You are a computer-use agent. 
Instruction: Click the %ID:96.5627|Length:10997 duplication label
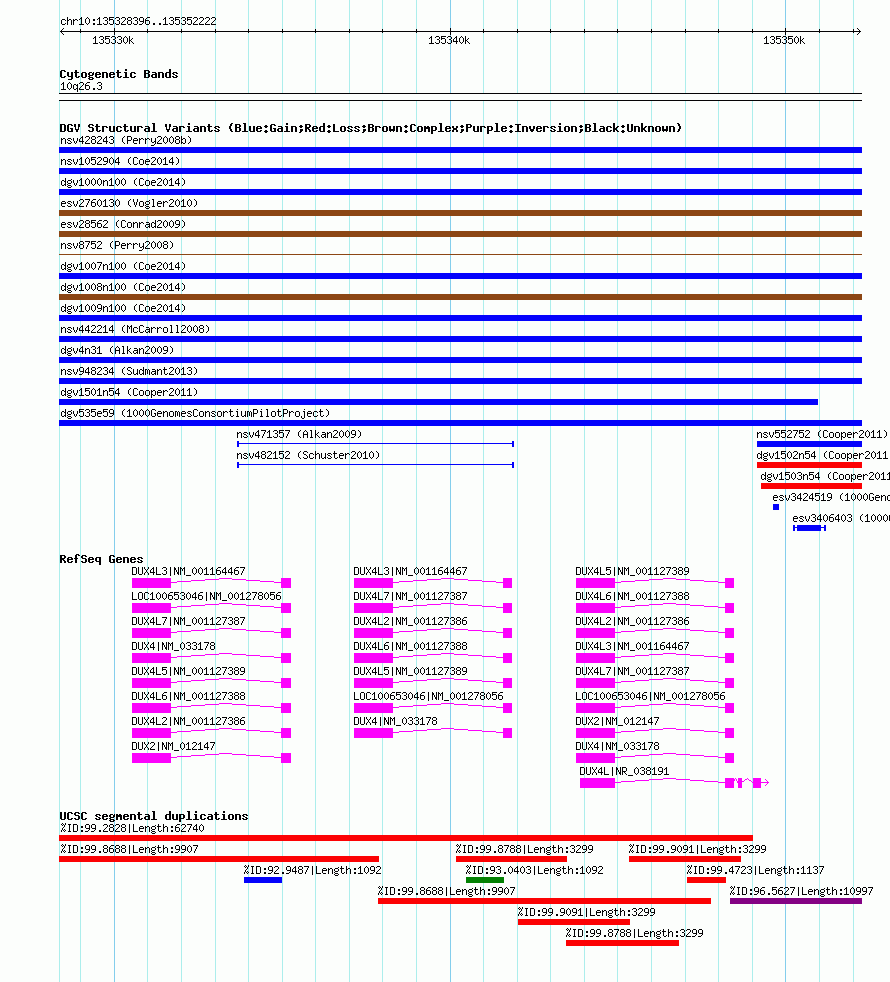point(802,891)
